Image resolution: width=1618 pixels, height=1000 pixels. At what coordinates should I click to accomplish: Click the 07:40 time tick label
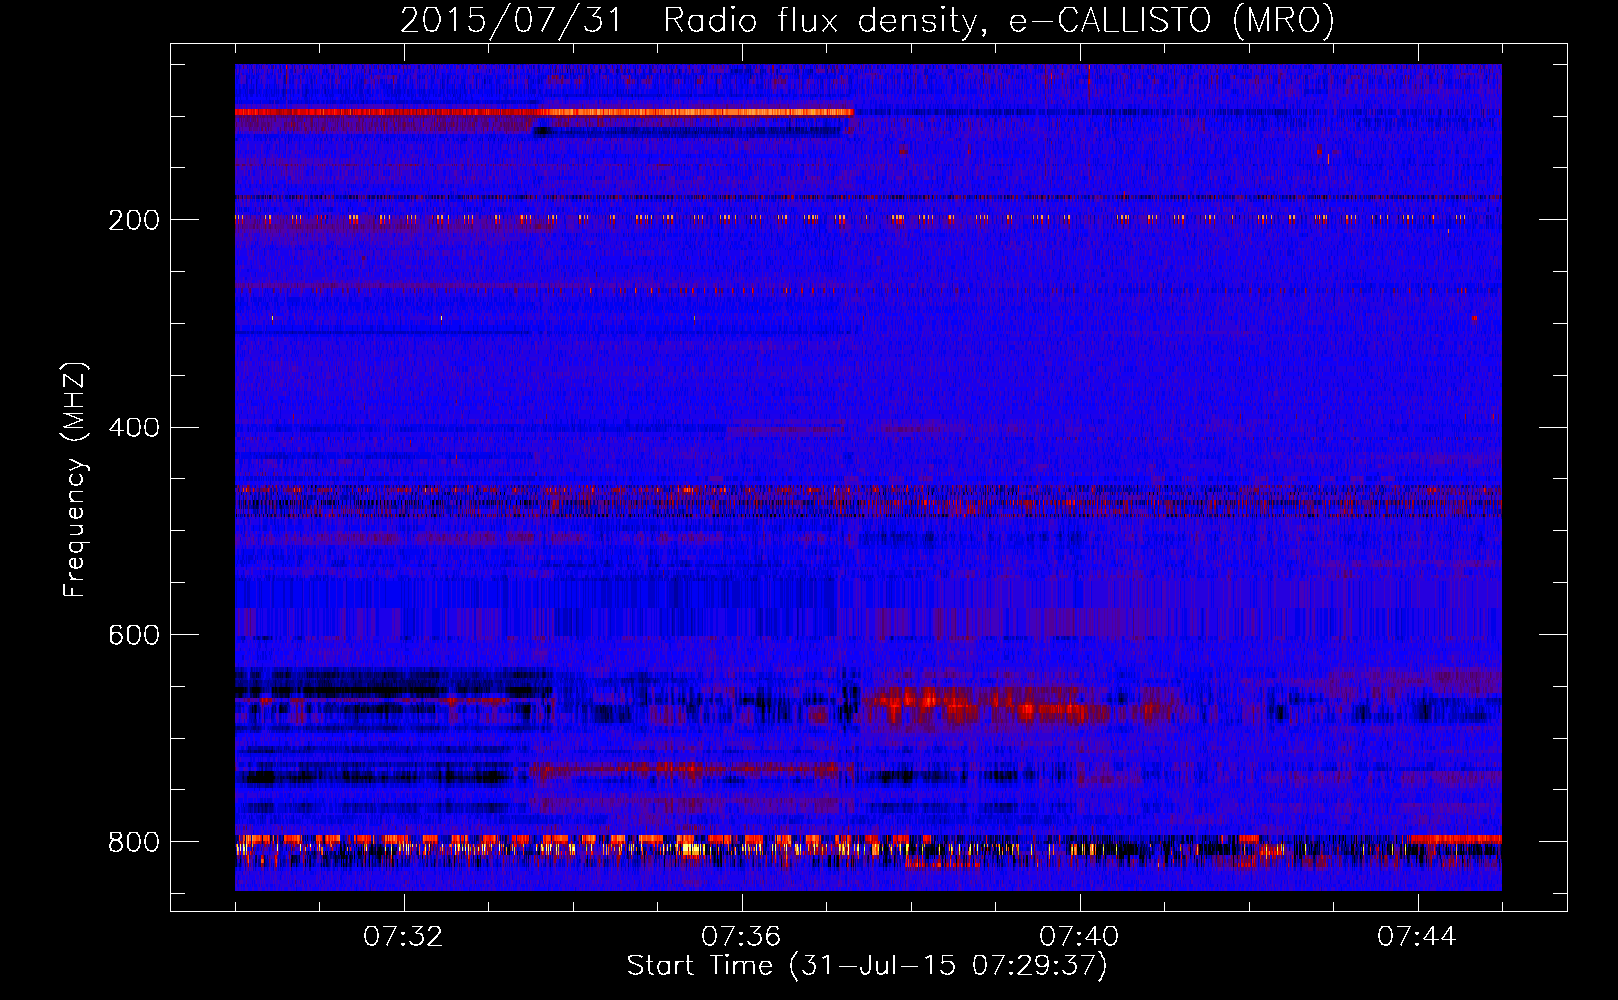click(1079, 937)
